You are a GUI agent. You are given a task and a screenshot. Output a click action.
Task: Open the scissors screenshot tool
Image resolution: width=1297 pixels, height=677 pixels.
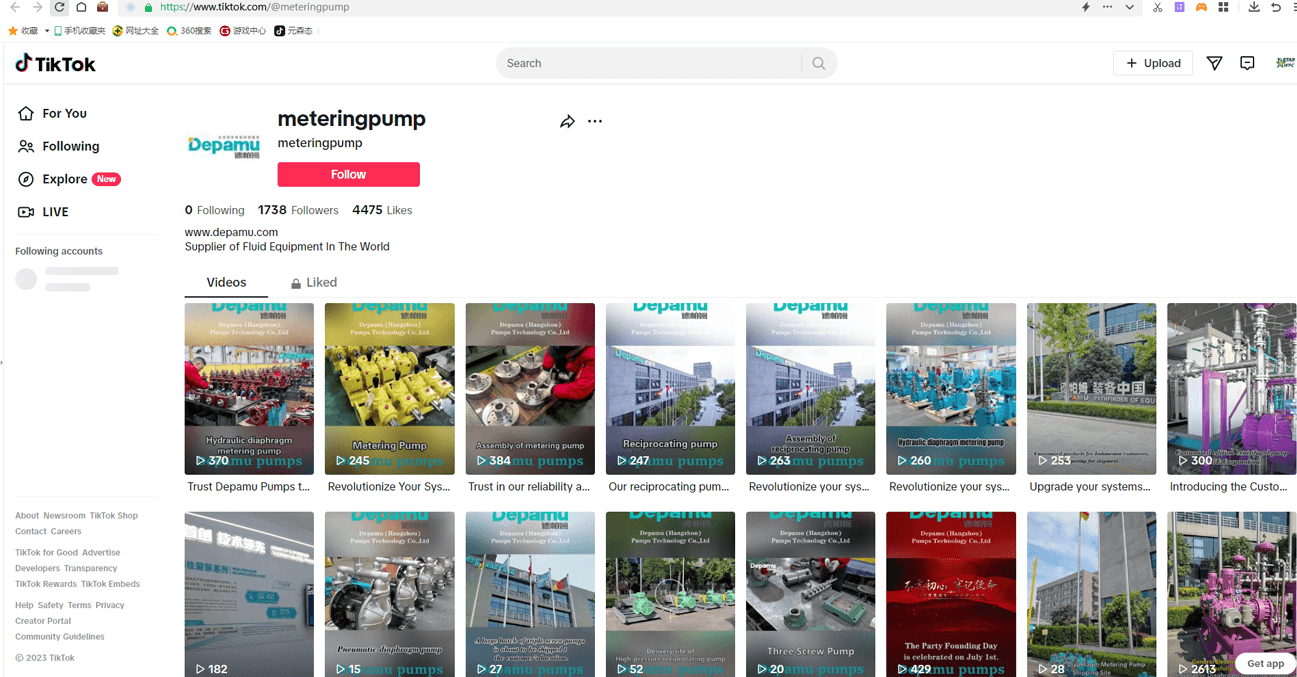tap(1157, 7)
